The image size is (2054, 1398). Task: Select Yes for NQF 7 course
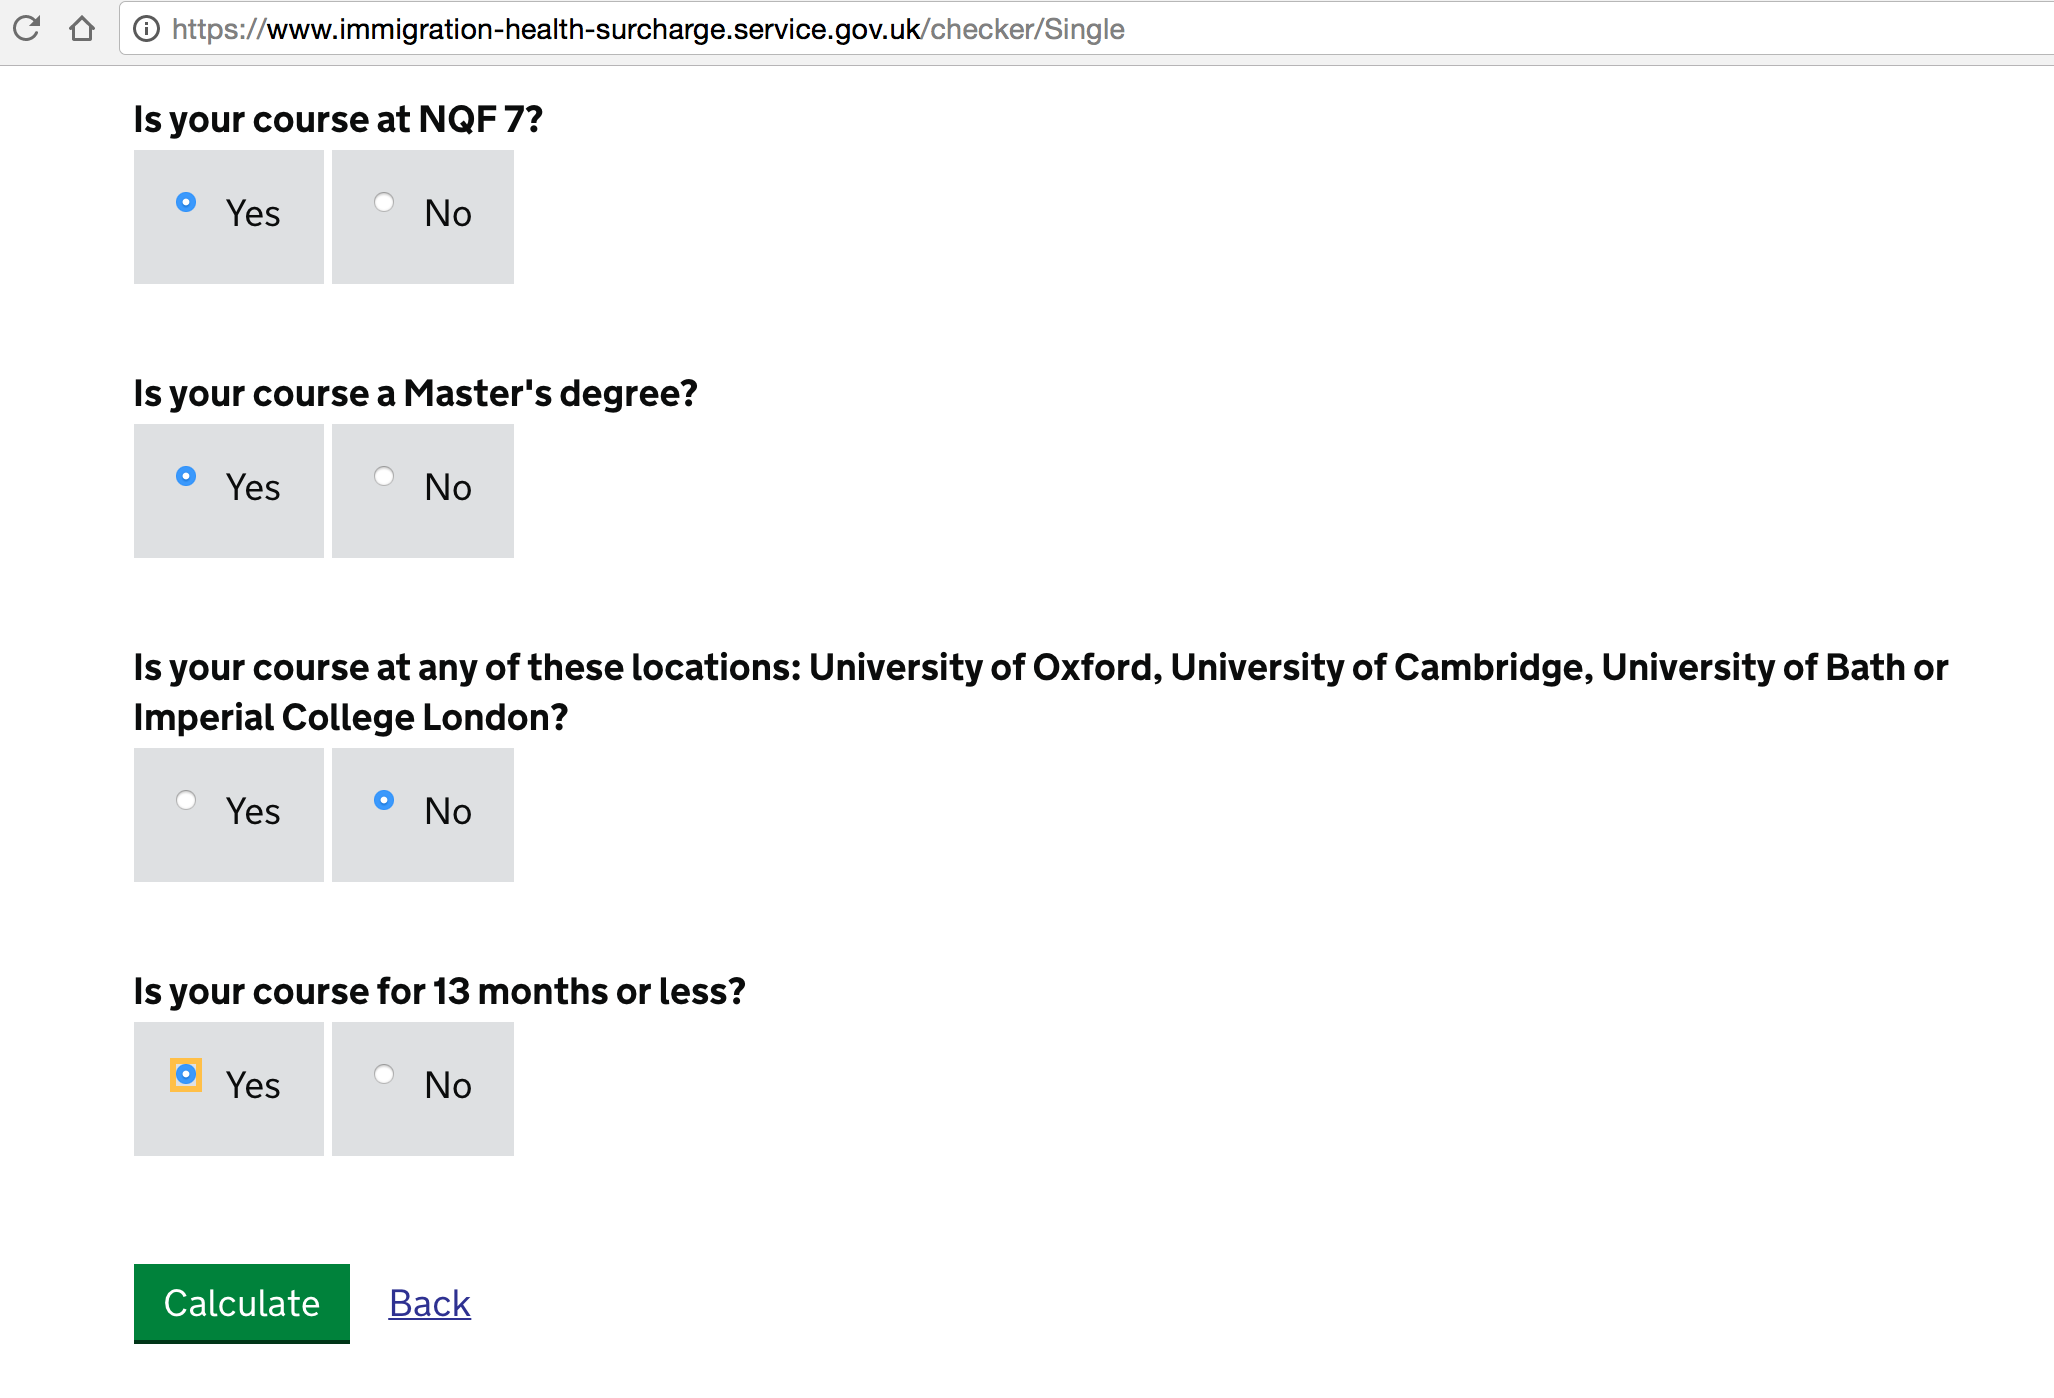pos(229,217)
